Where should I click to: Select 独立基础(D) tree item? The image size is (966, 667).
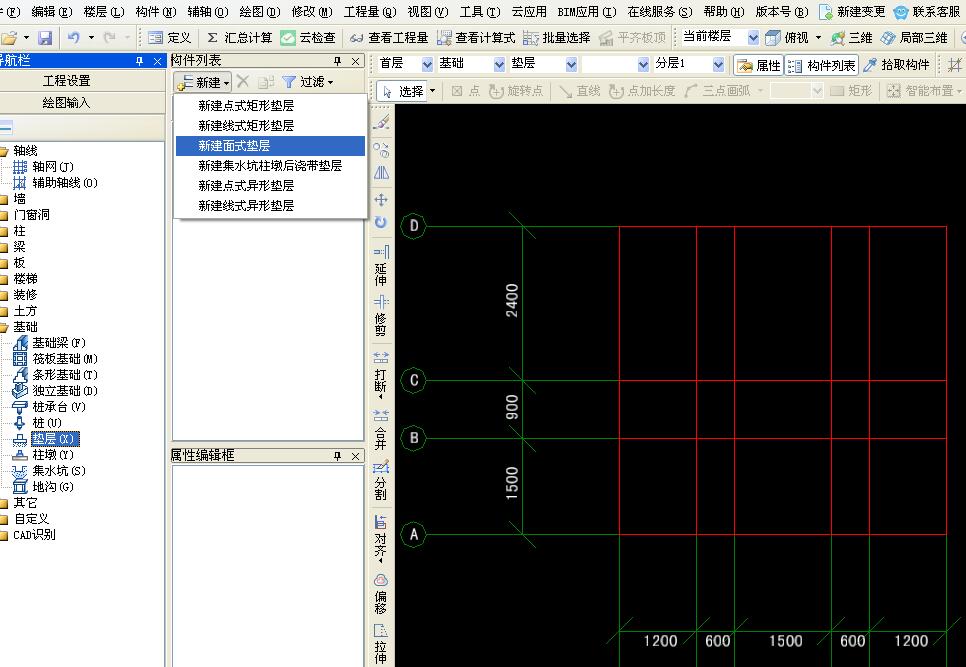click(x=55, y=390)
